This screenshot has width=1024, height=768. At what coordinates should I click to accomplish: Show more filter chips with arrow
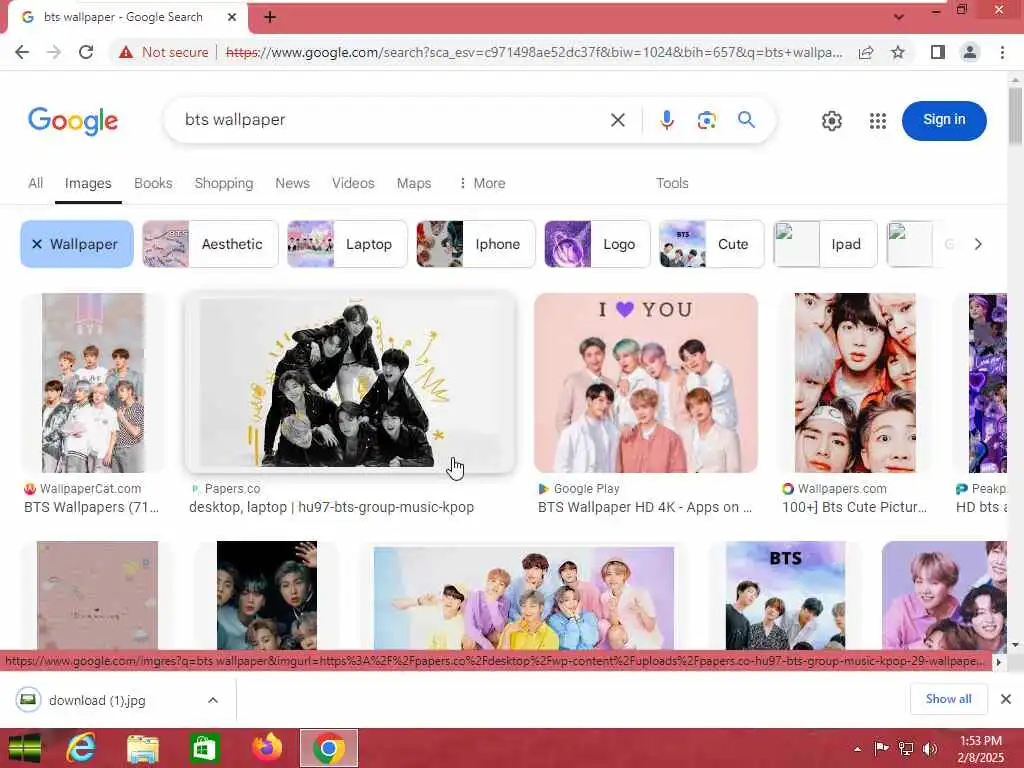pos(978,244)
